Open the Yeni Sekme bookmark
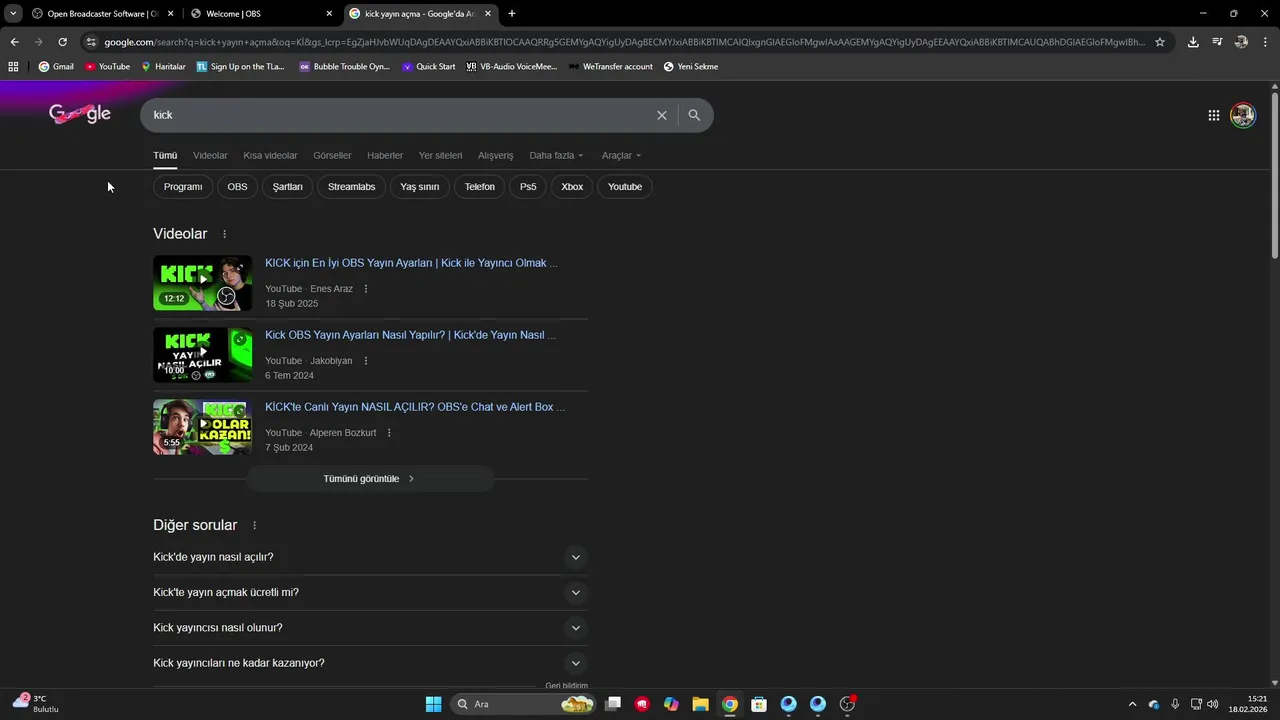1280x720 pixels. coord(691,66)
